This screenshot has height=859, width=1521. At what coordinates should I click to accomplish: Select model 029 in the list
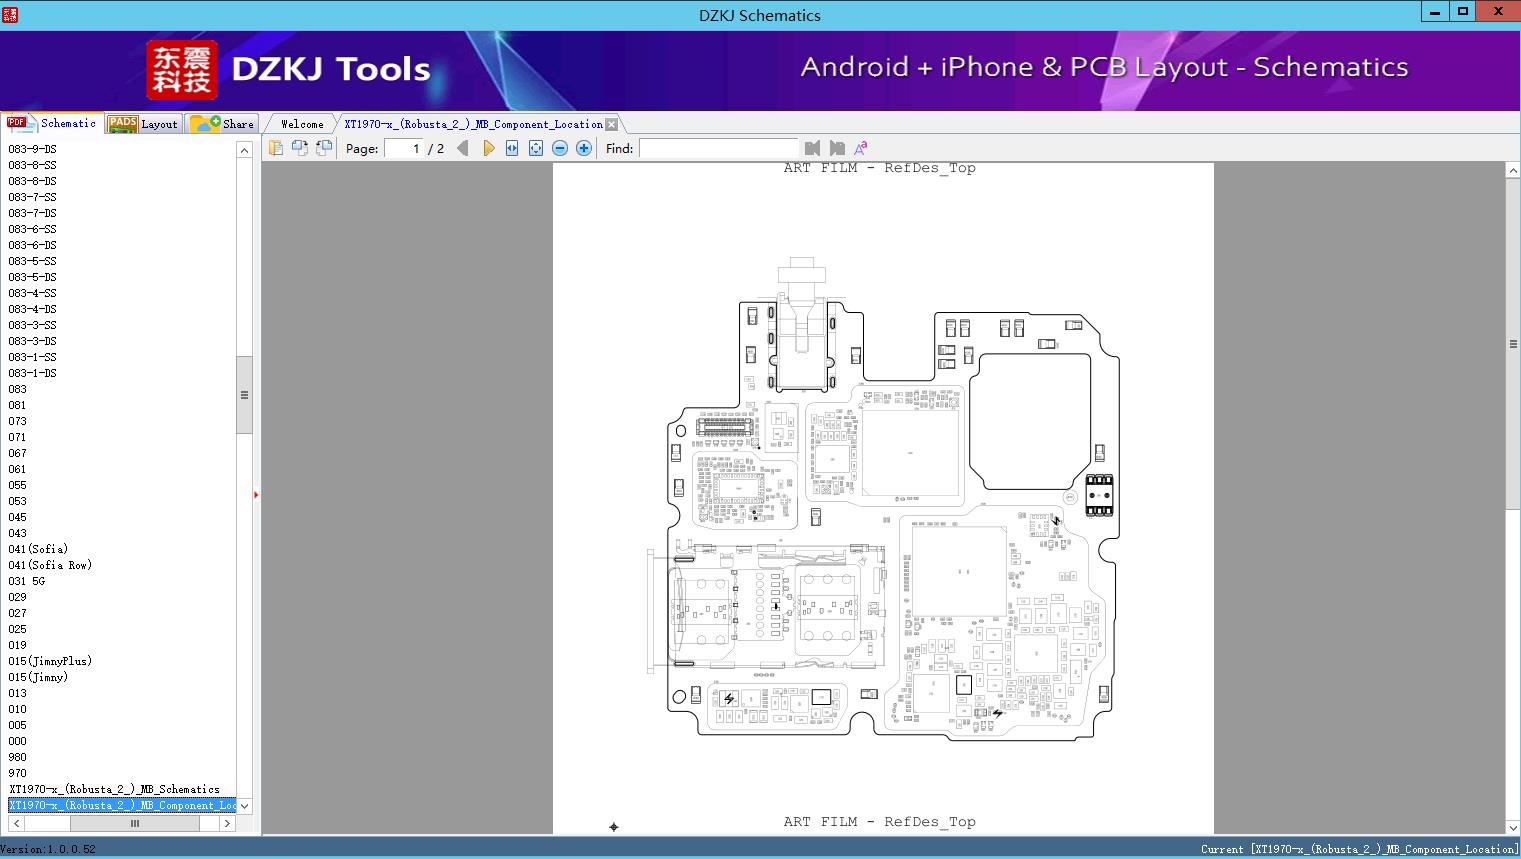coord(17,597)
